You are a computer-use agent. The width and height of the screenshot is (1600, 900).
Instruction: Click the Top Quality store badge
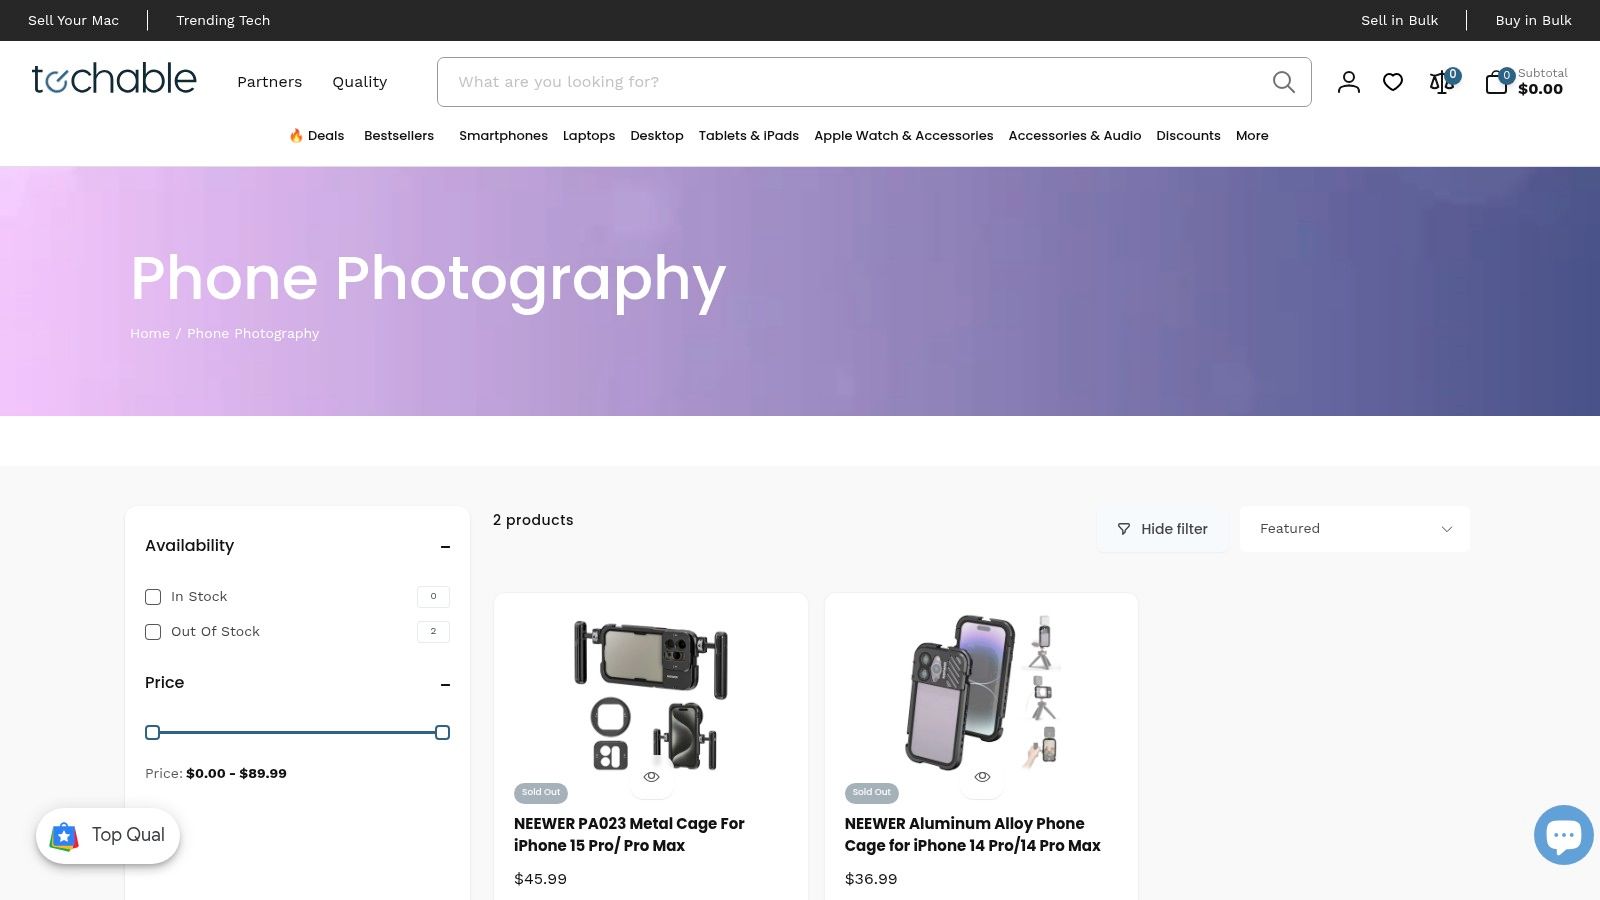tap(108, 835)
